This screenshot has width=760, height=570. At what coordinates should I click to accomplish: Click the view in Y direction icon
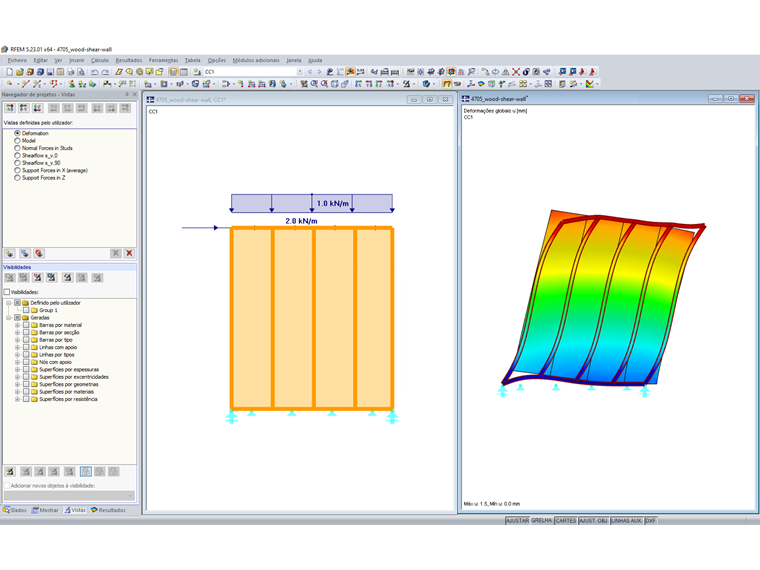coord(369,84)
